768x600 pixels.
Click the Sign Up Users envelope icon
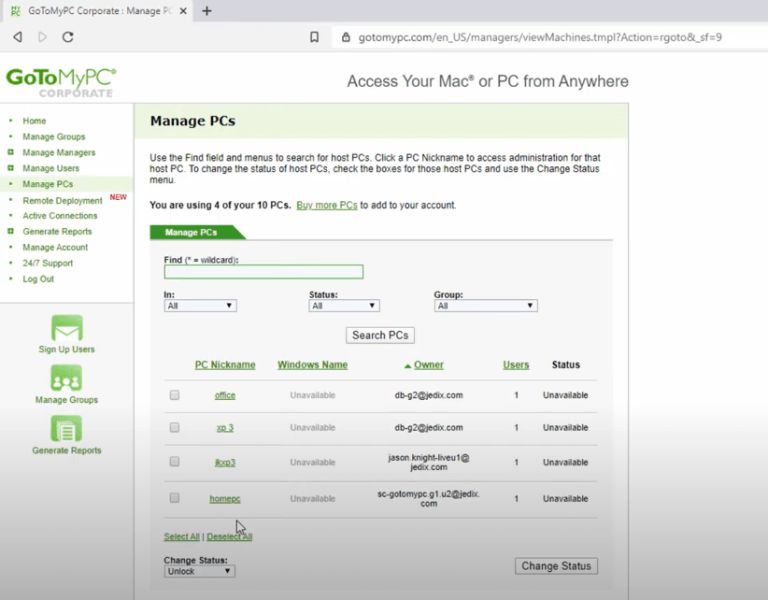(x=66, y=328)
